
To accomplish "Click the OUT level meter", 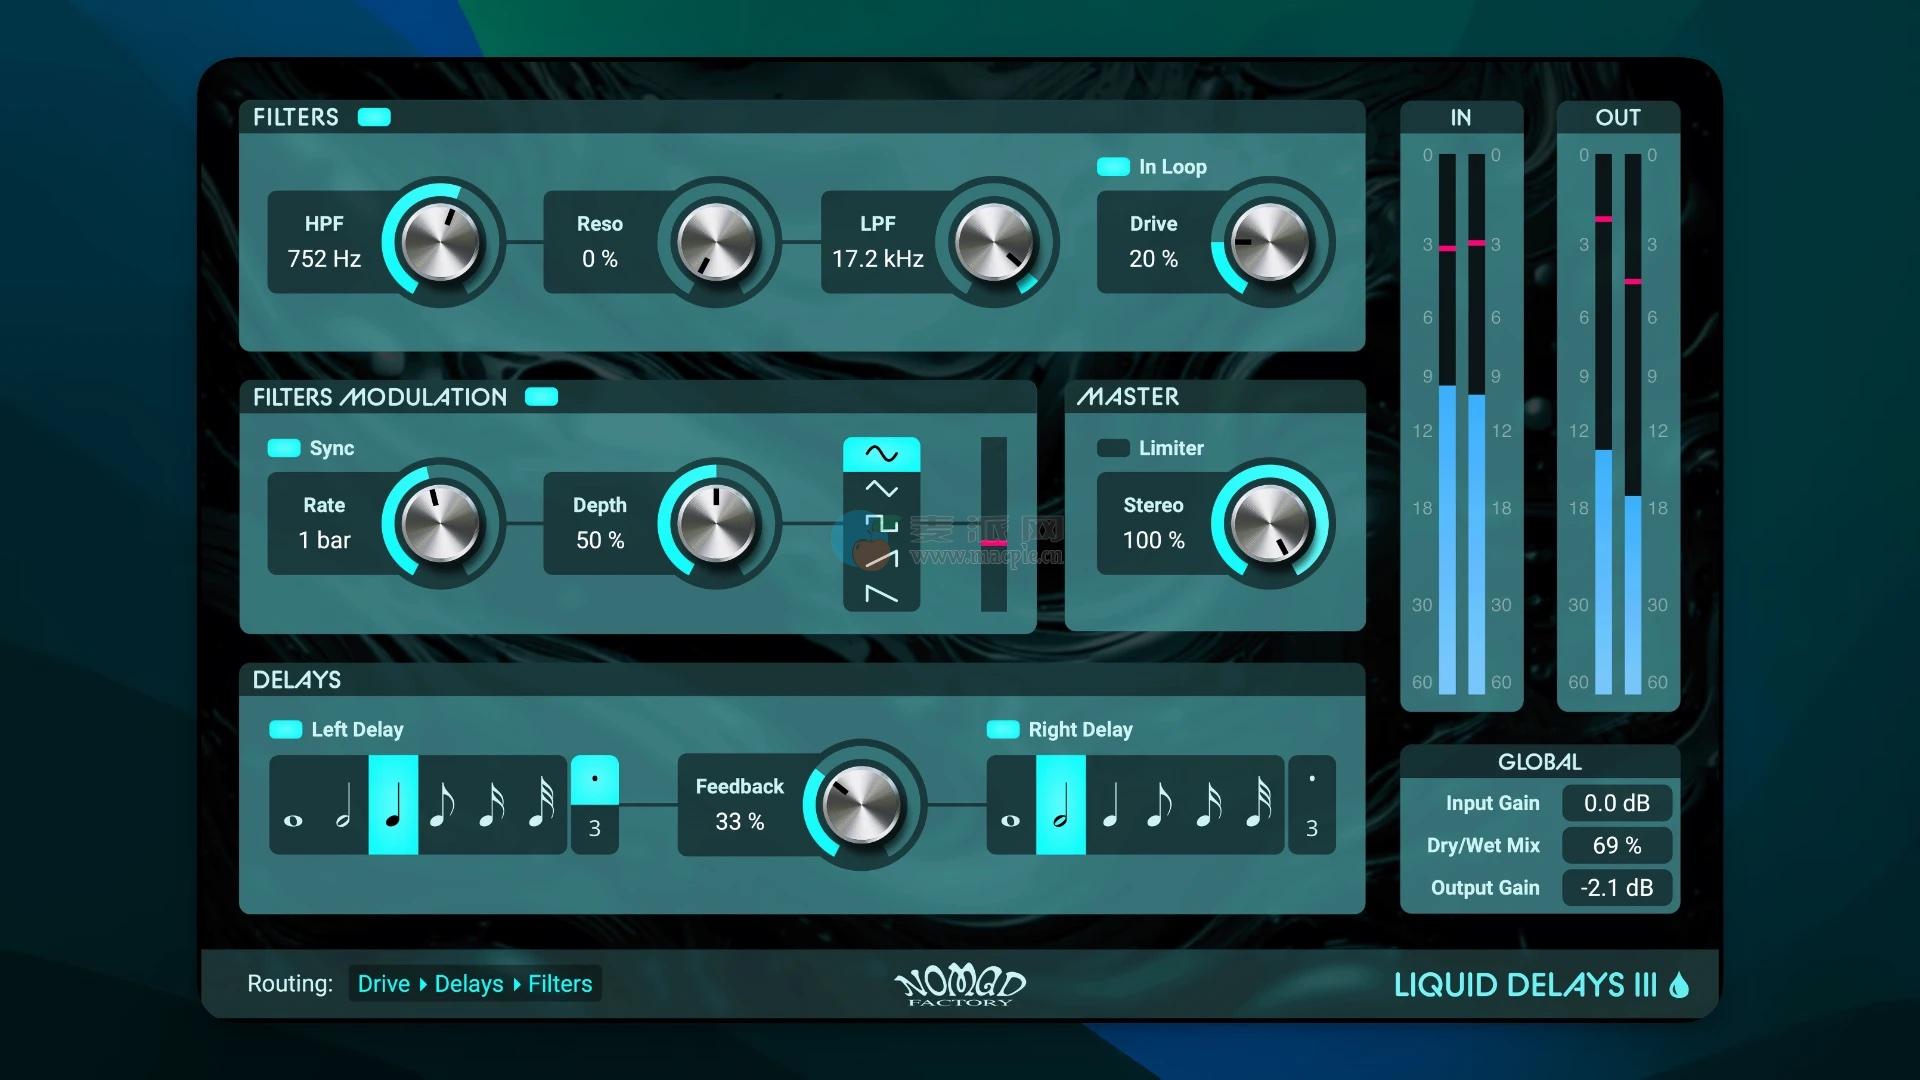I will 1618,423.
